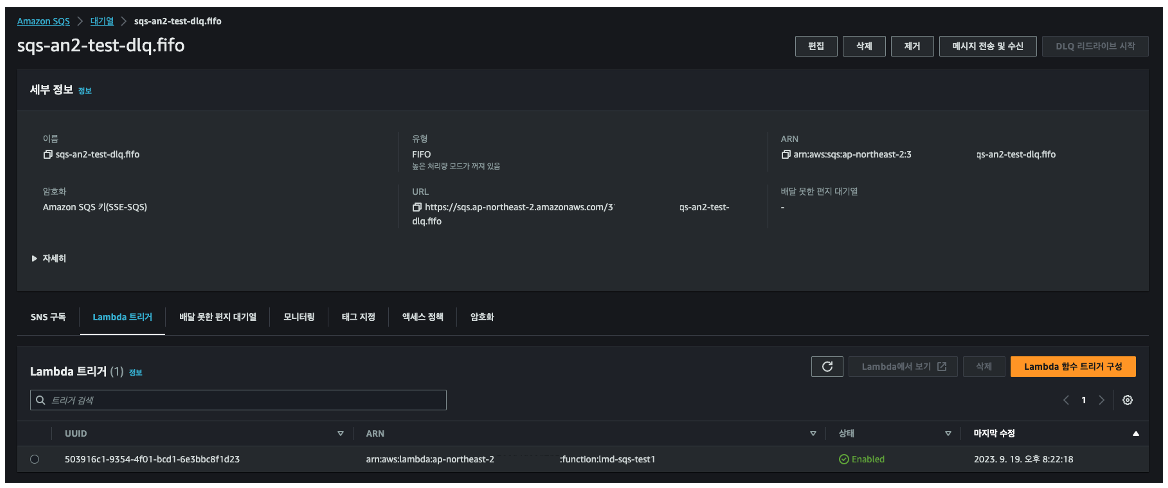
Task: Switch to the SNS 구독 tab
Action: (x=48, y=317)
